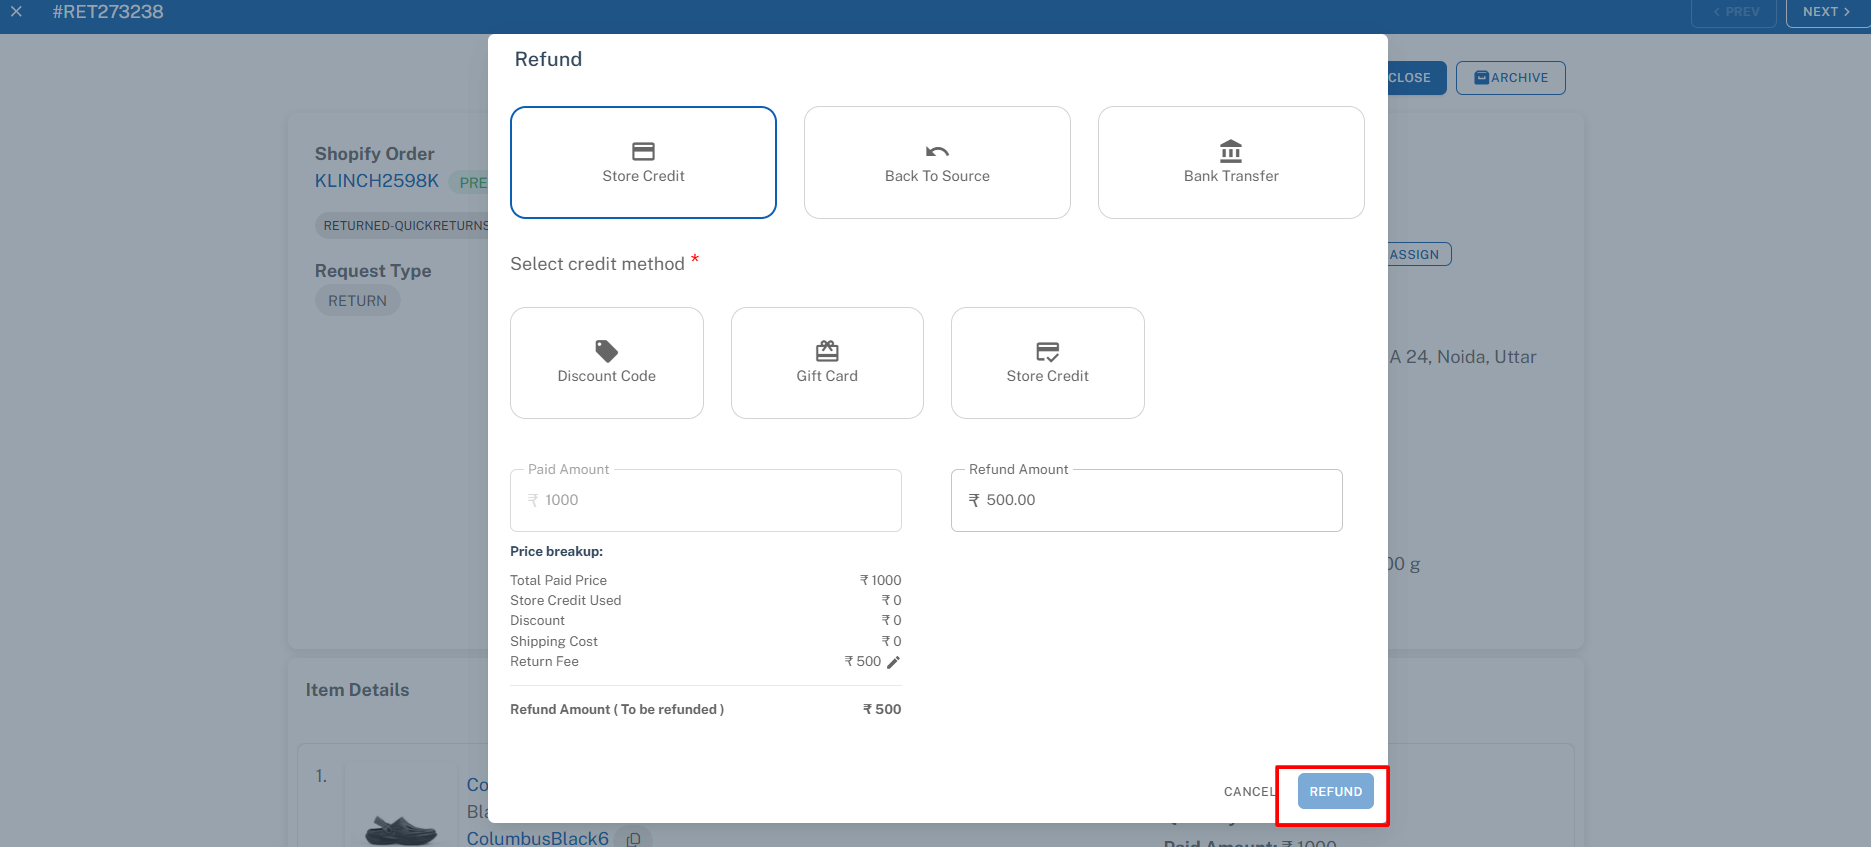Cancel the refund dialog
Viewport: 1871px width, 847px height.
point(1249,792)
